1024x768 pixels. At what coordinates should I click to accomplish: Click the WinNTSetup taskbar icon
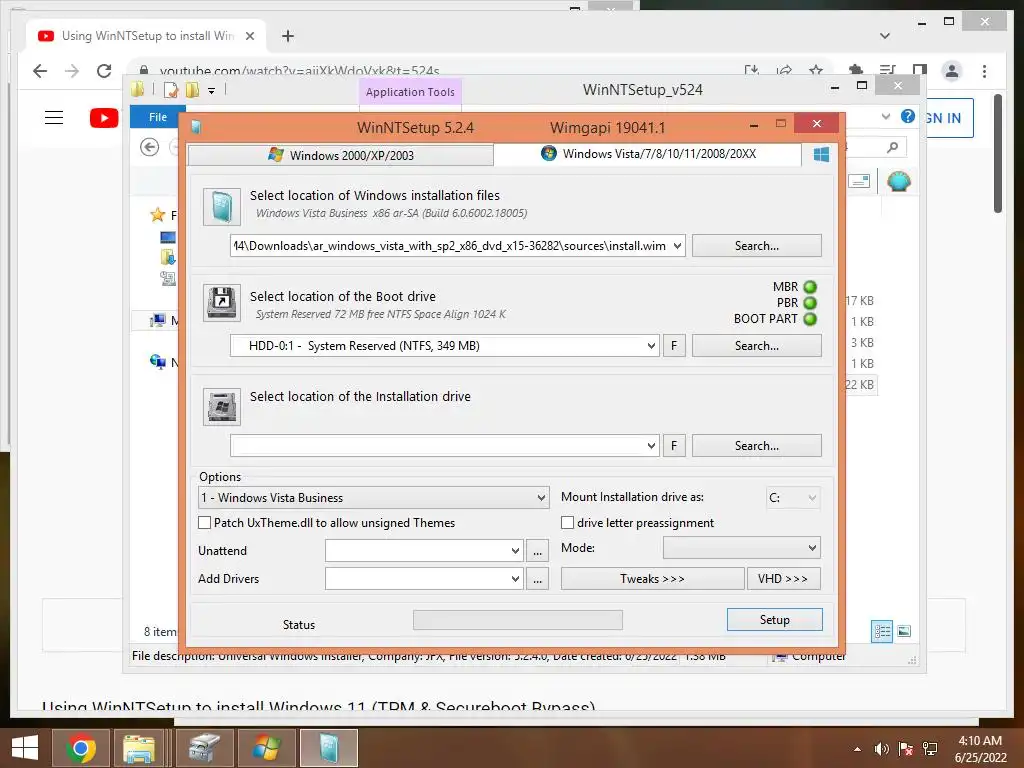(329, 748)
